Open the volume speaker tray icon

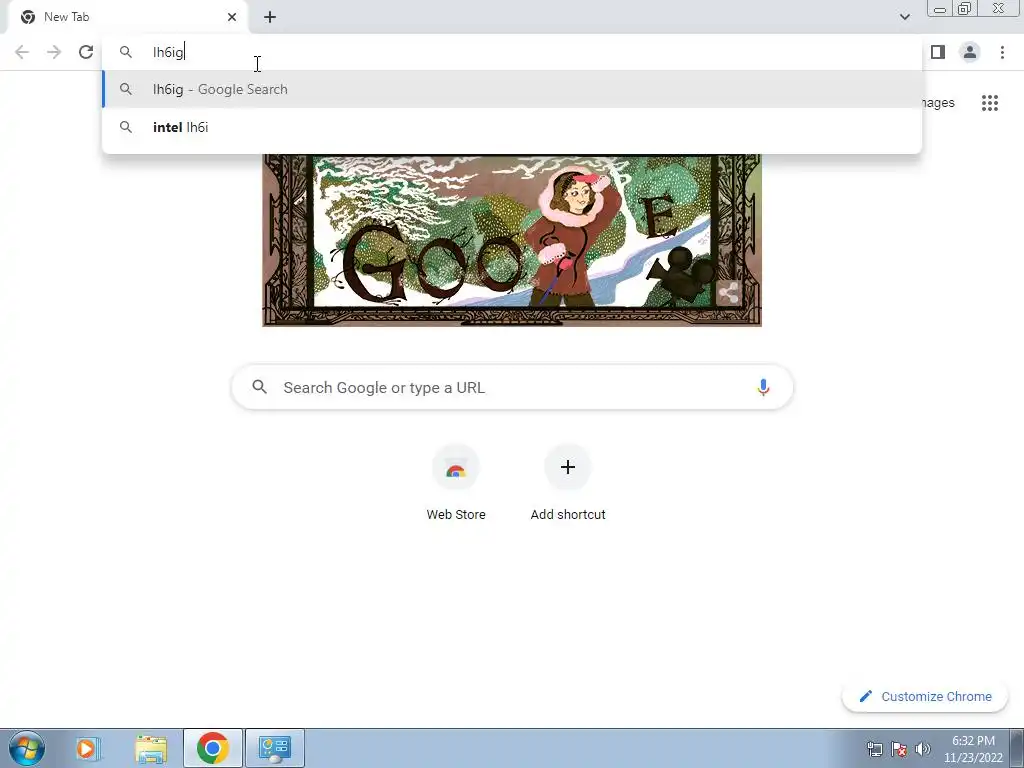923,749
